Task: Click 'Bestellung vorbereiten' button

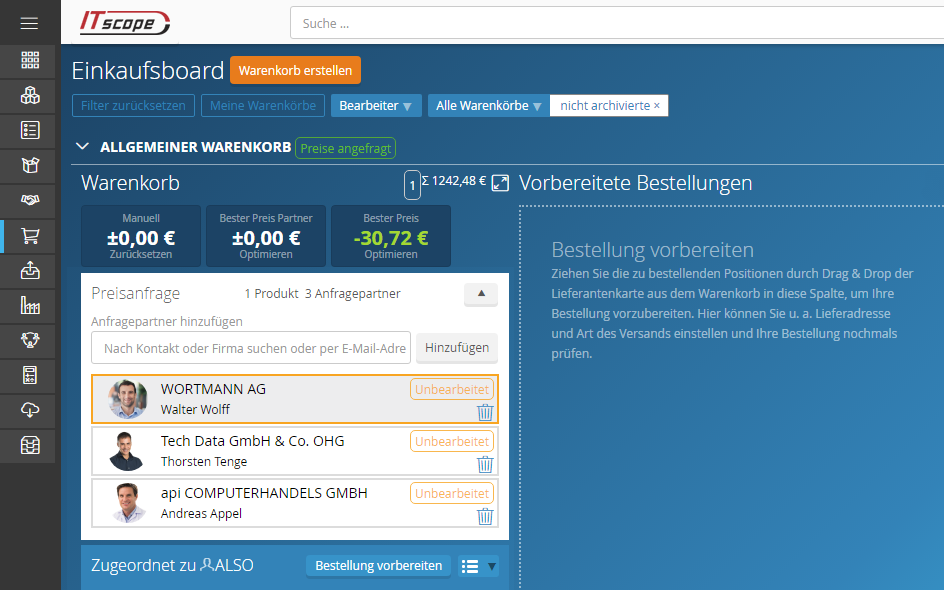Action: 378,566
